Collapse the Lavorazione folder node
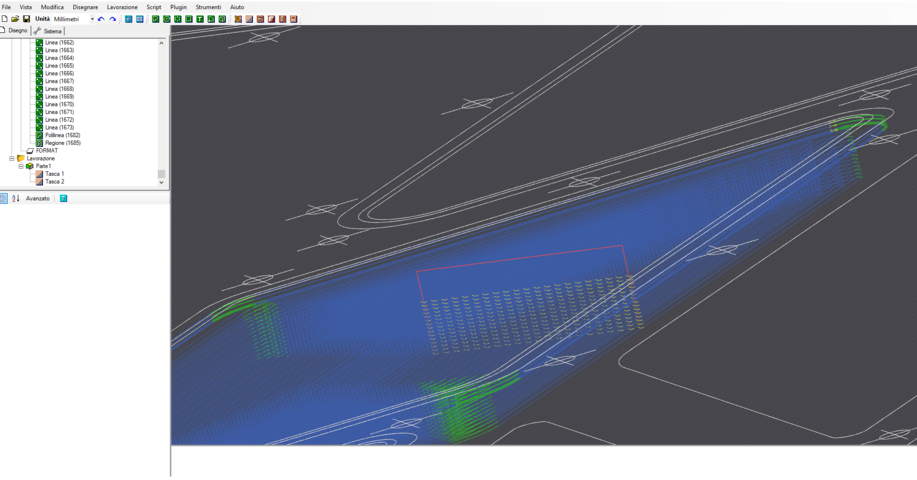 click(12, 158)
